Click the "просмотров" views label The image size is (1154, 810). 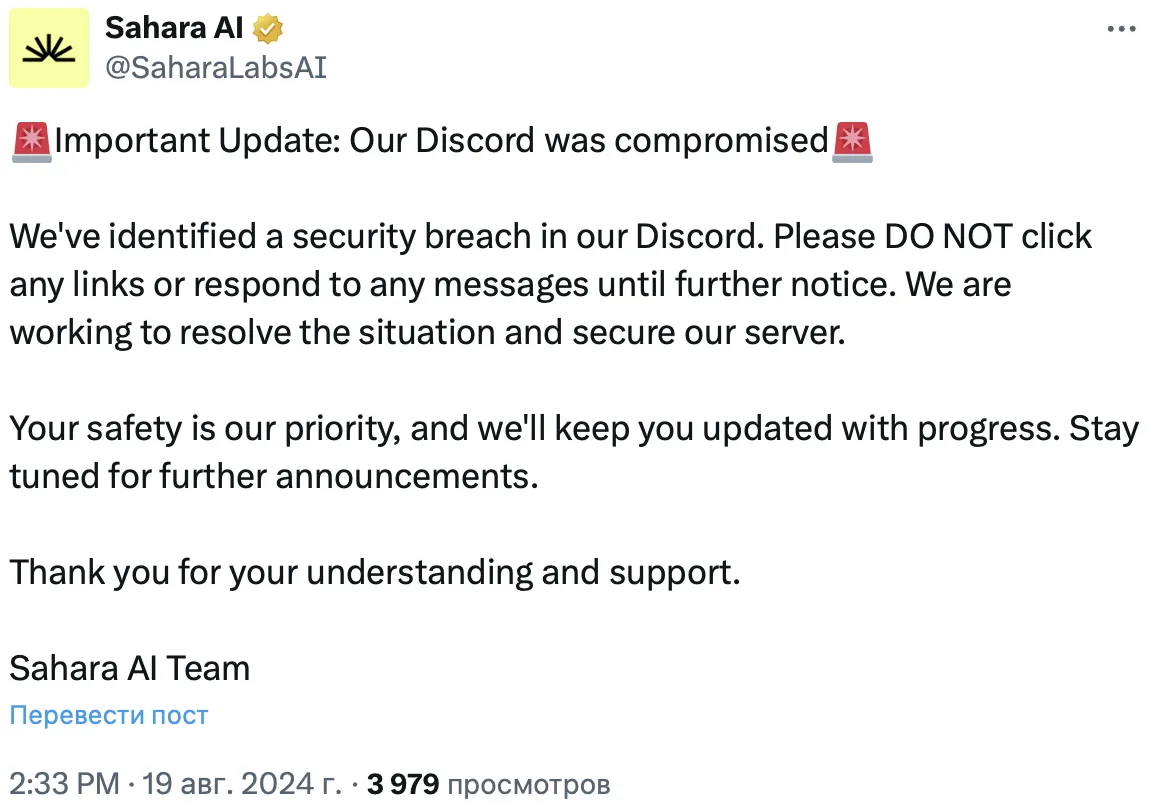click(528, 785)
